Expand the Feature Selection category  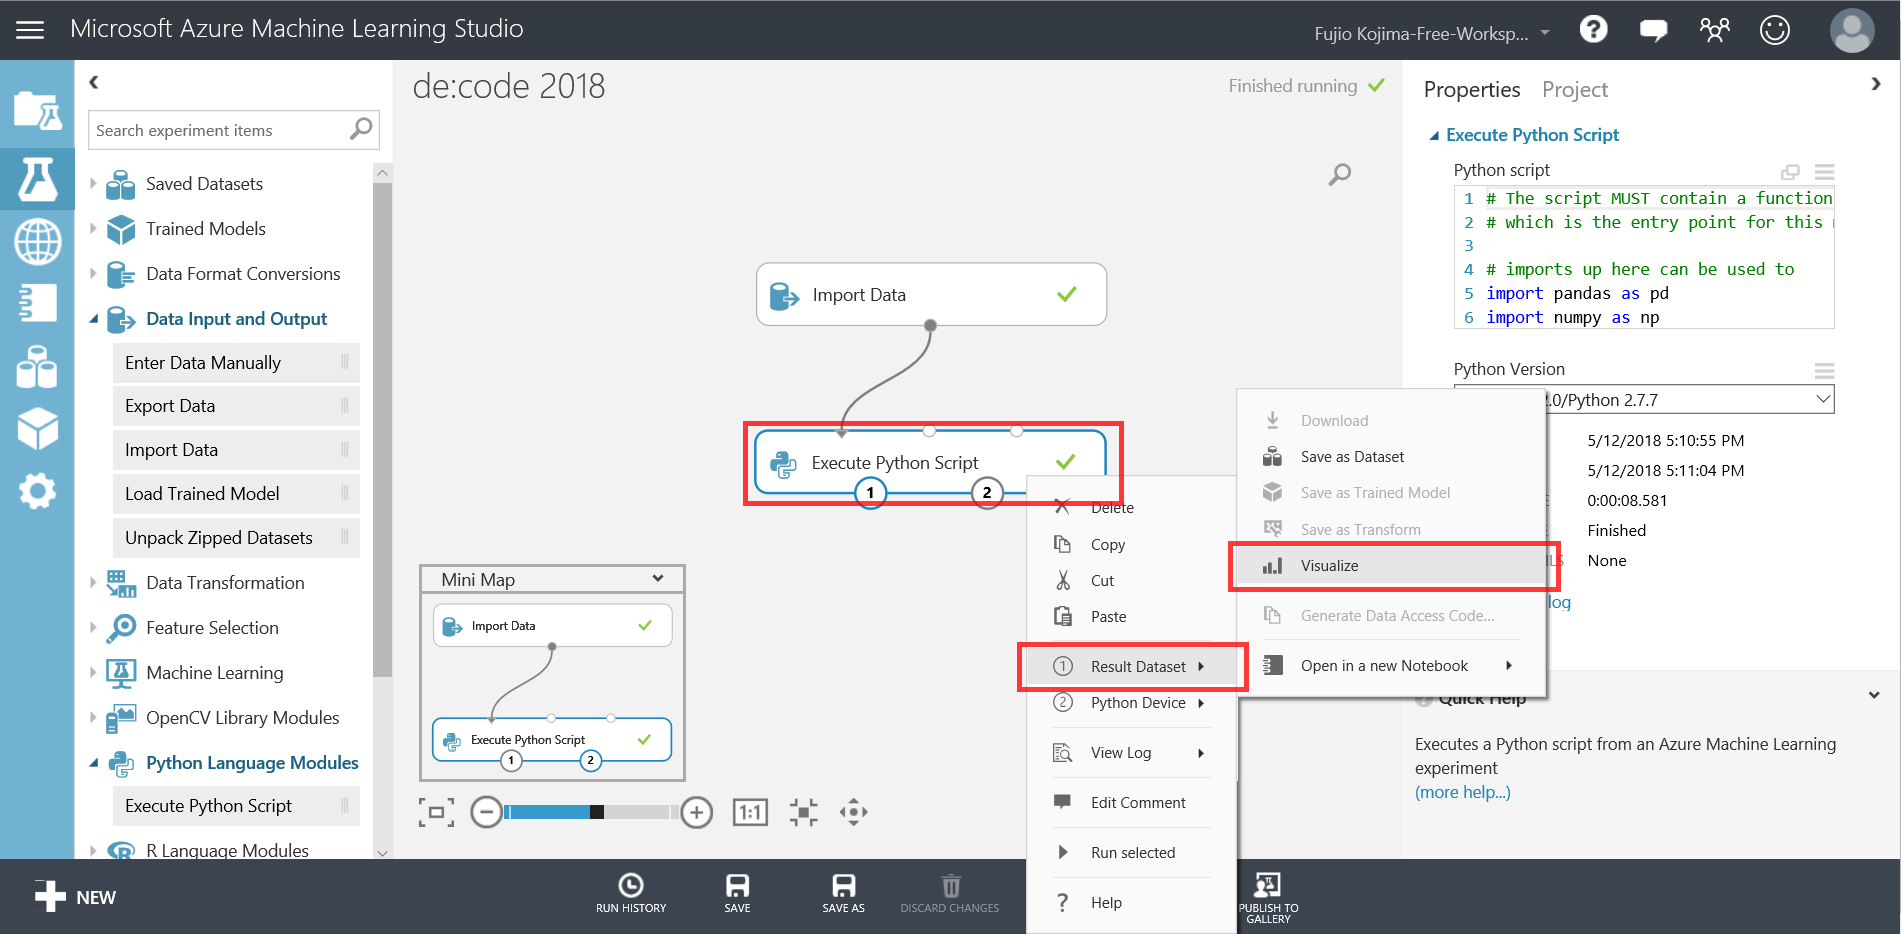pos(93,627)
